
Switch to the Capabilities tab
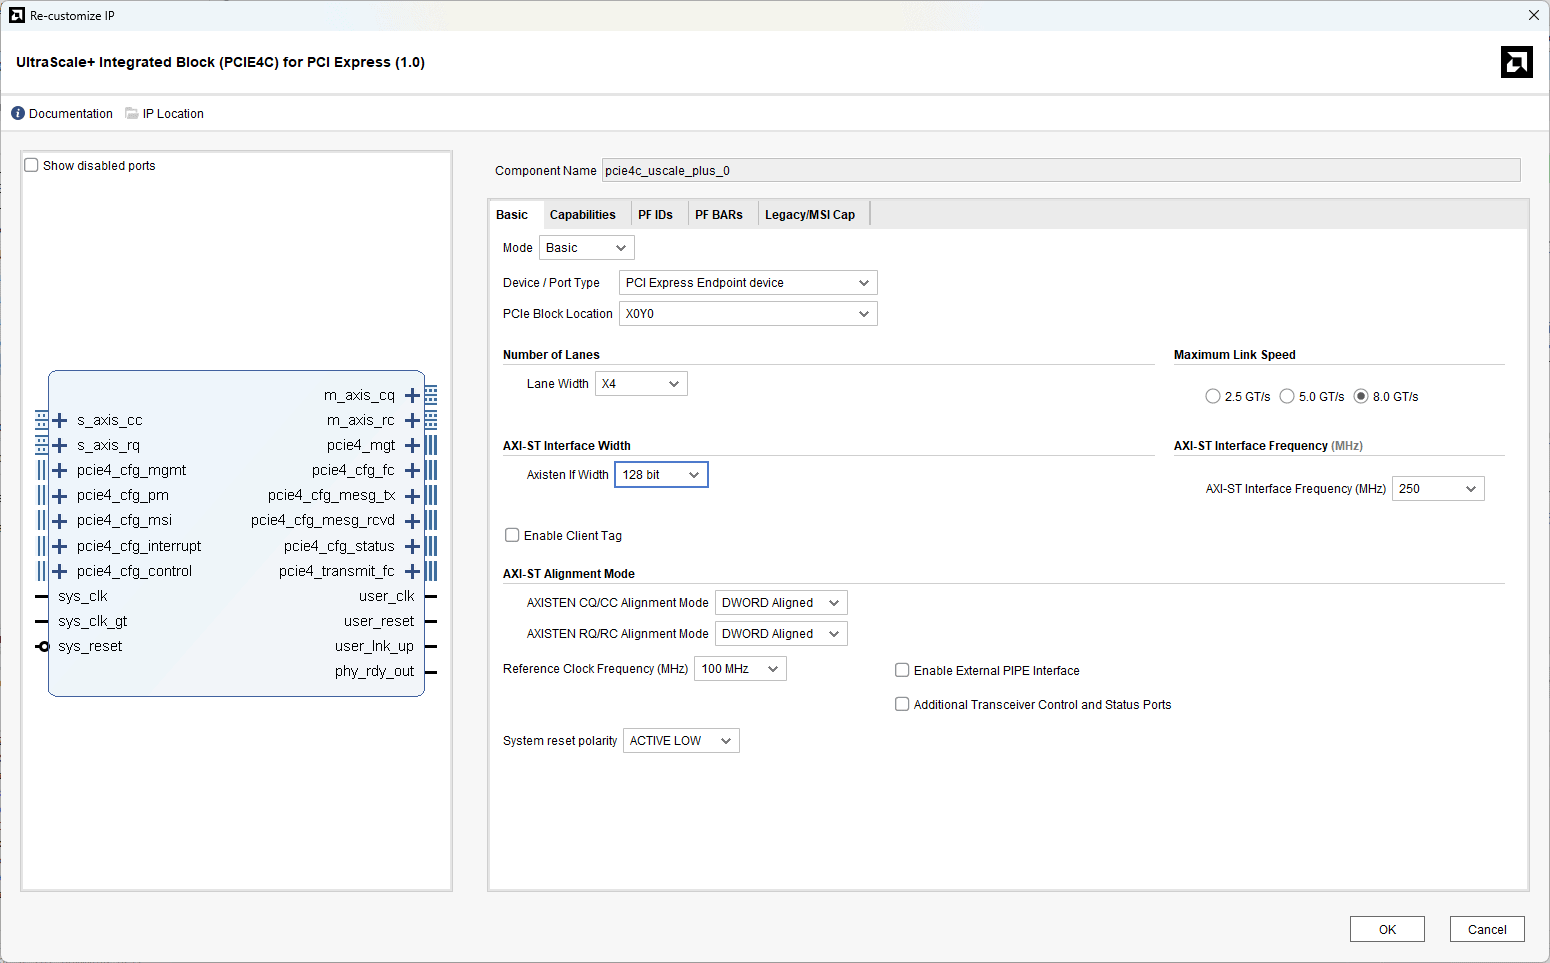(582, 215)
